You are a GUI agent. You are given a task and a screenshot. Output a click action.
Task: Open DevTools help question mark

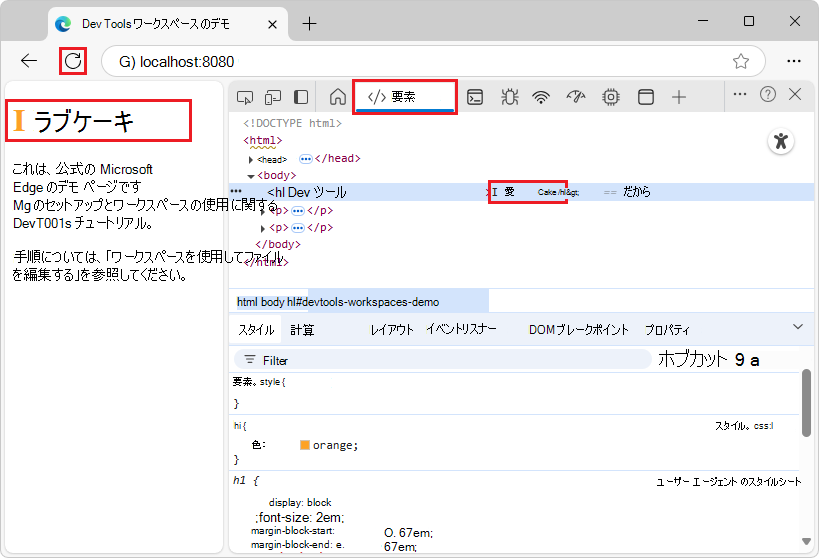tap(768, 94)
